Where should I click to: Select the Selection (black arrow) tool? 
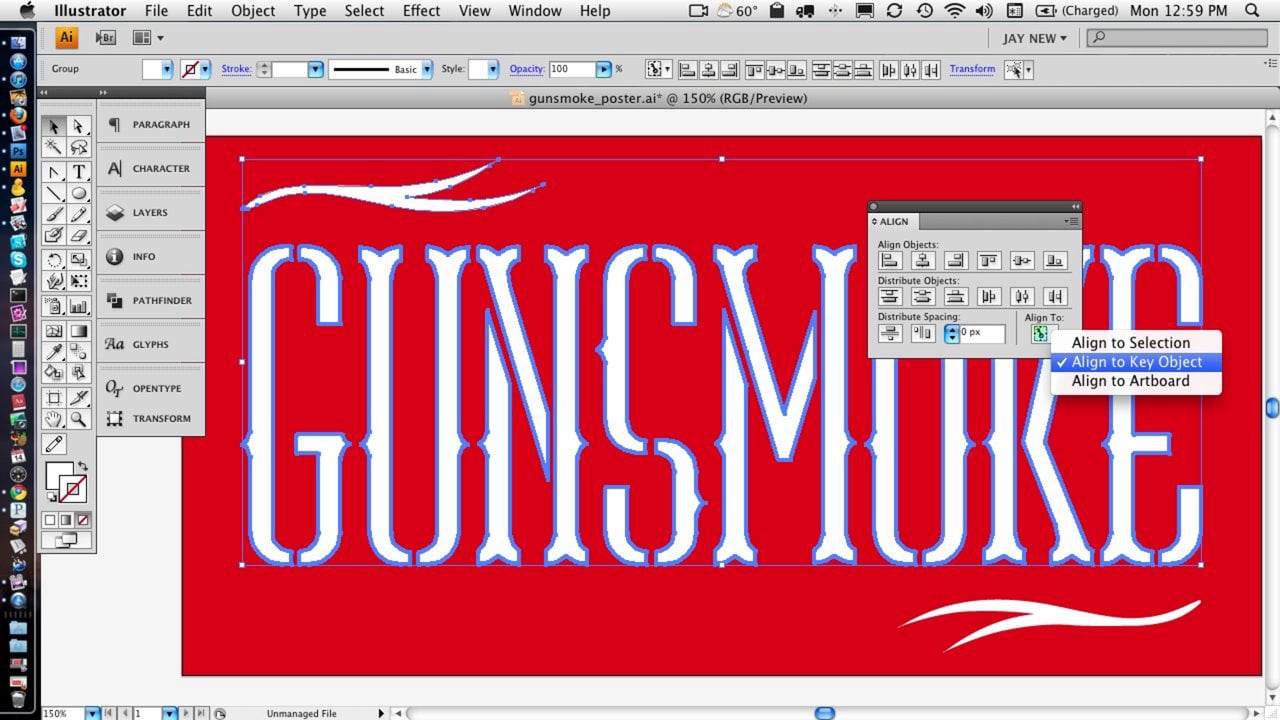pos(54,127)
